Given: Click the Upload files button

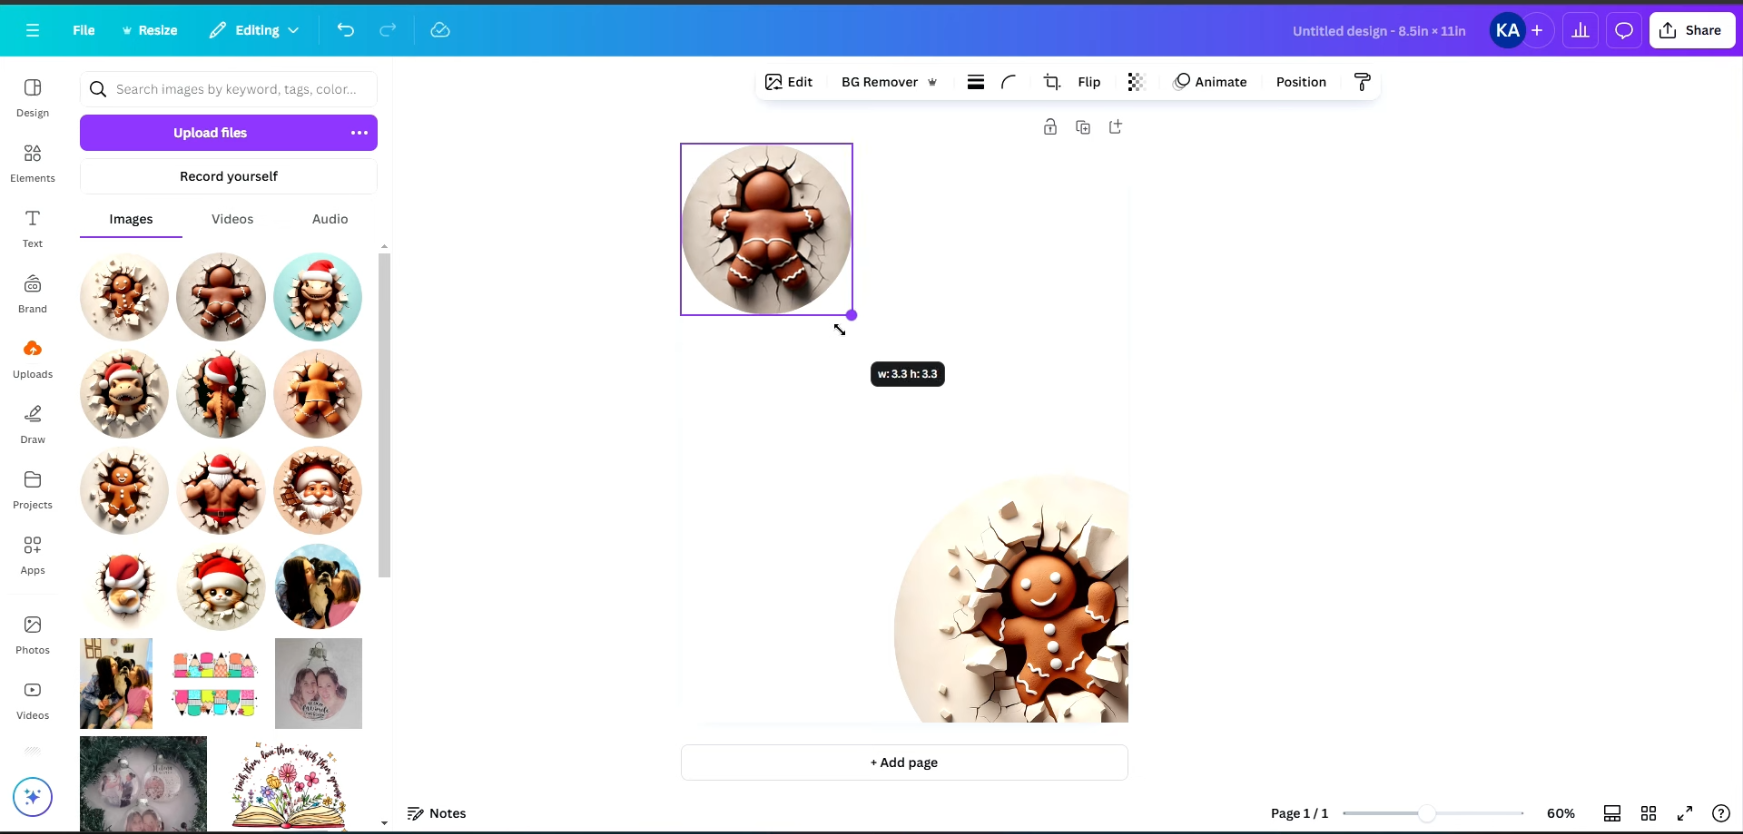Looking at the screenshot, I should (210, 133).
